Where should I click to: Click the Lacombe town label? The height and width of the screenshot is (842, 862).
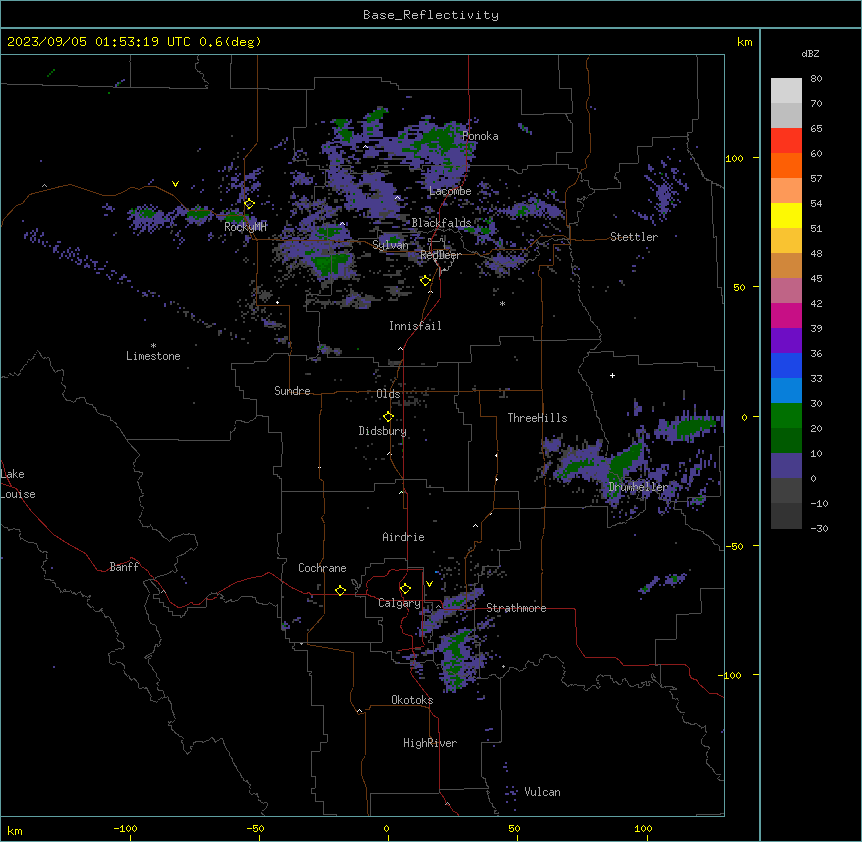pyautogui.click(x=450, y=191)
